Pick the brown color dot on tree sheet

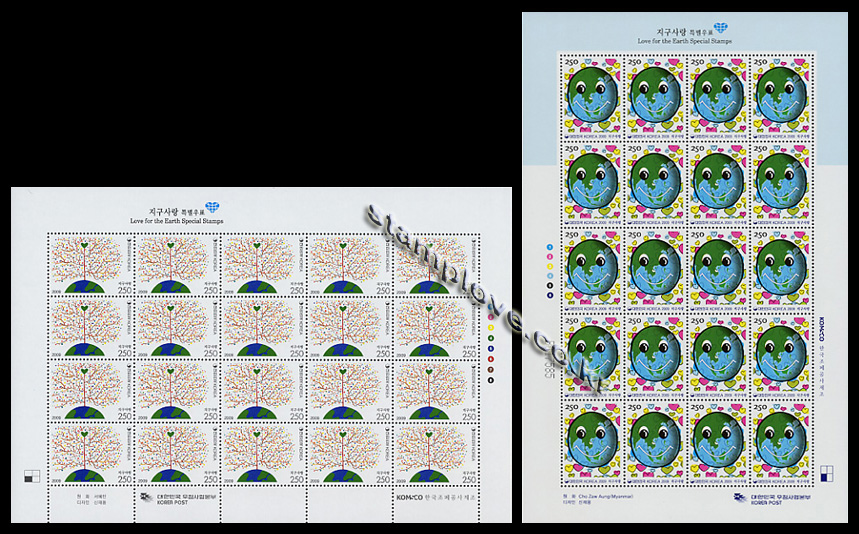click(x=490, y=370)
